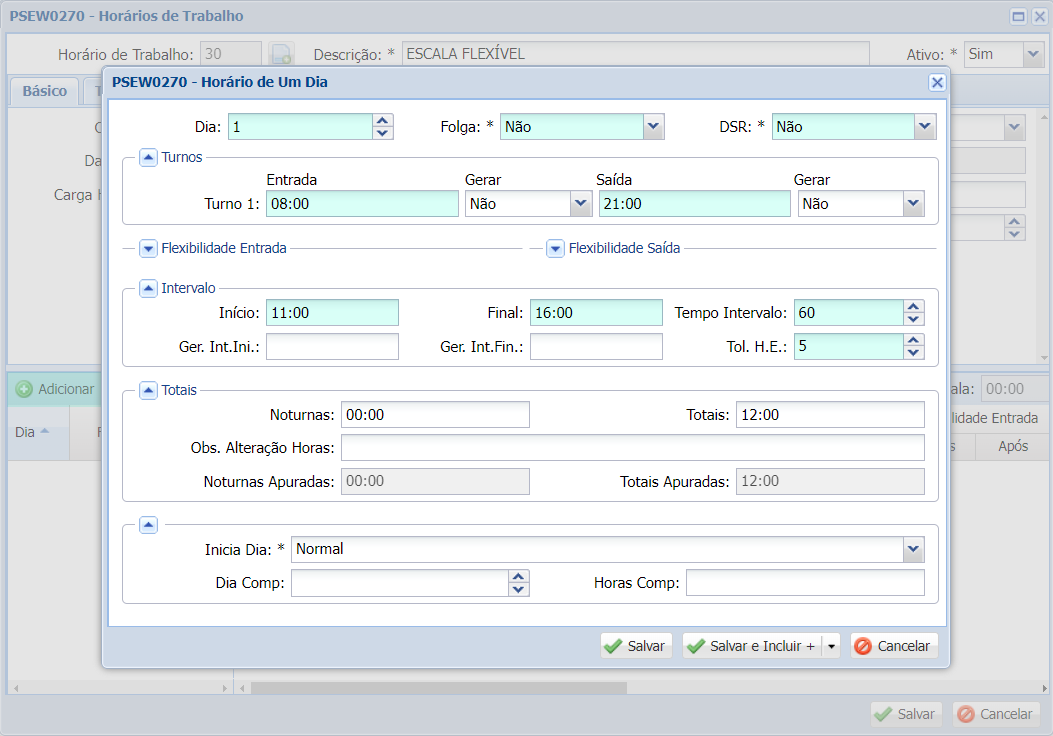1053x736 pixels.
Task: Decrease Tempo Intervalo with down arrow
Action: [913, 319]
